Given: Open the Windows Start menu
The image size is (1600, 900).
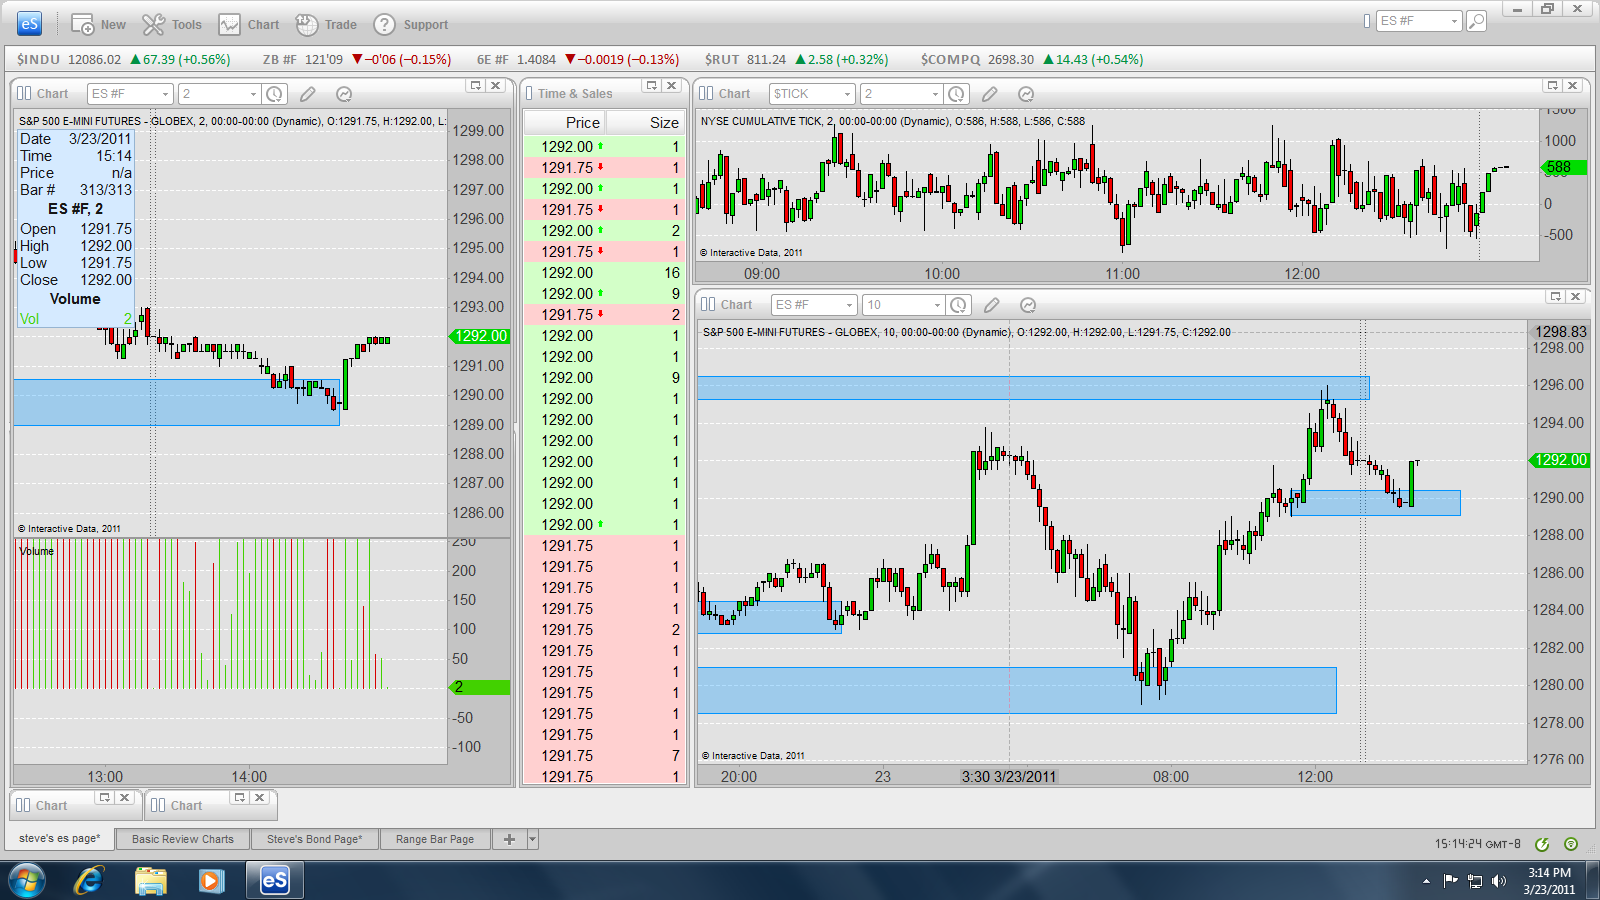Looking at the screenshot, I should (26, 881).
